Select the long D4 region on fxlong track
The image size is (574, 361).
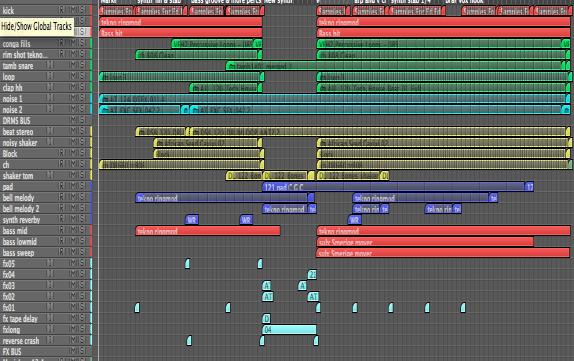coord(289,330)
